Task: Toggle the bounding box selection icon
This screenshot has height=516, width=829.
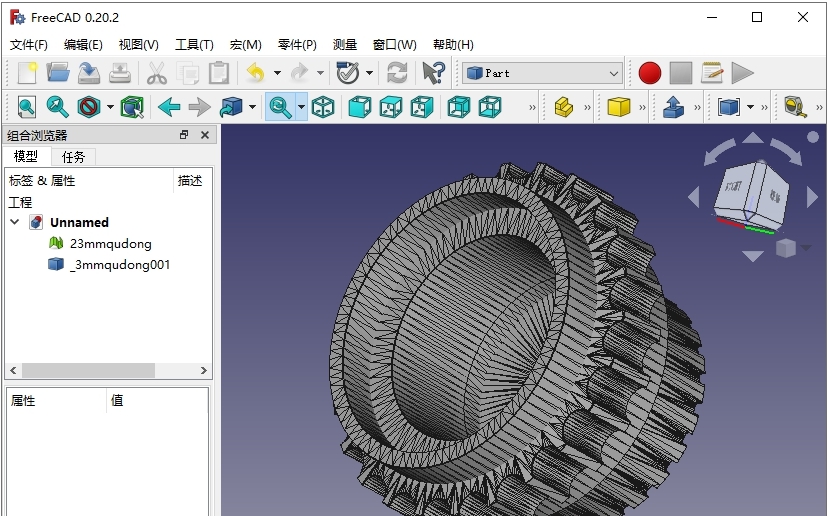Action: click(x=132, y=107)
